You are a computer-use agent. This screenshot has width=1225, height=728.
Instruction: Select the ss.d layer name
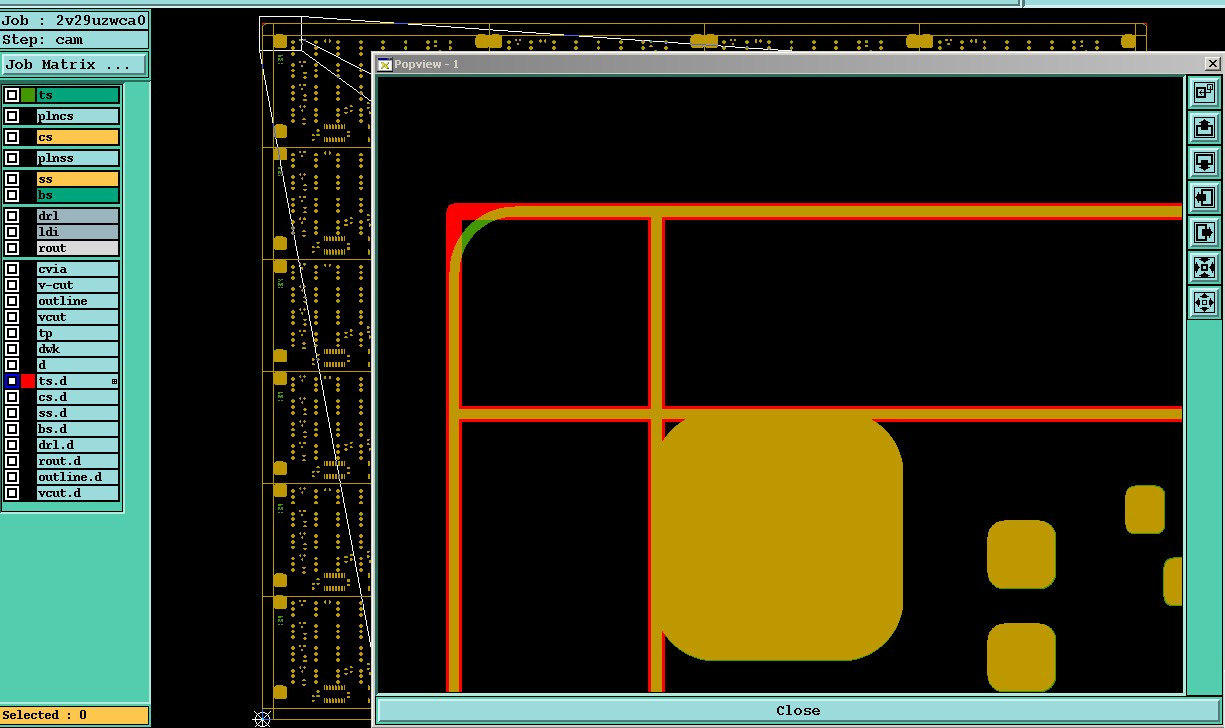point(78,413)
